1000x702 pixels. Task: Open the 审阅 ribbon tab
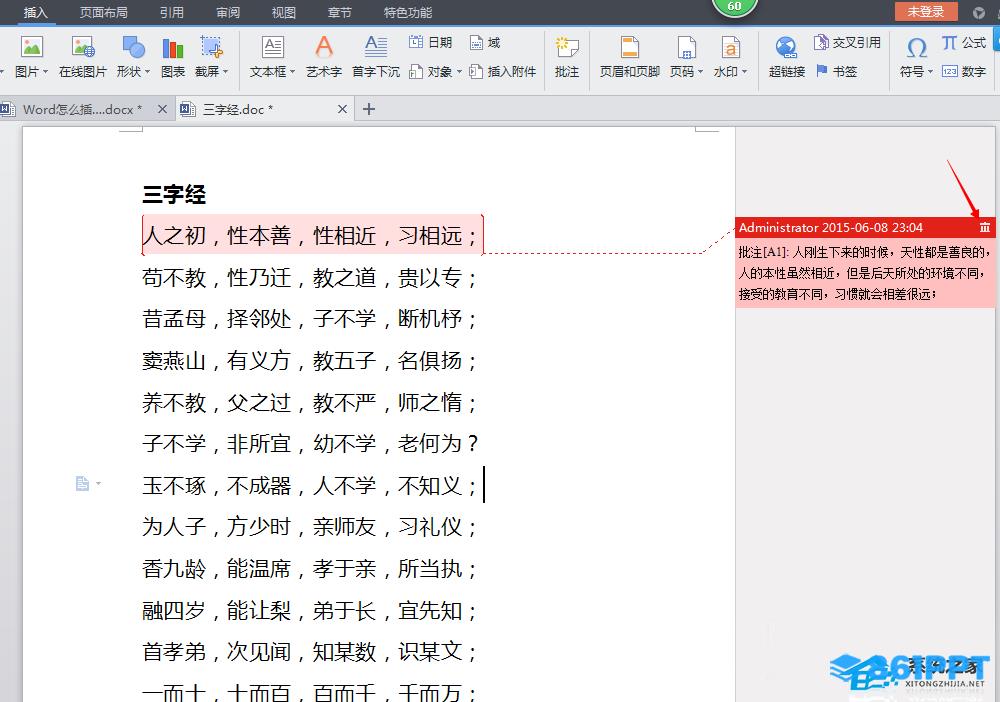pos(228,12)
